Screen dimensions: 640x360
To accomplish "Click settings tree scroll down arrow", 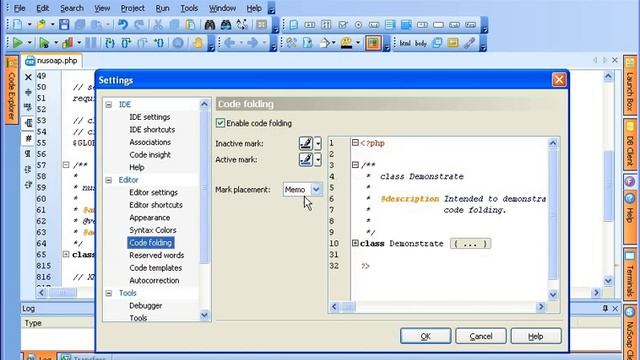I will (204, 315).
